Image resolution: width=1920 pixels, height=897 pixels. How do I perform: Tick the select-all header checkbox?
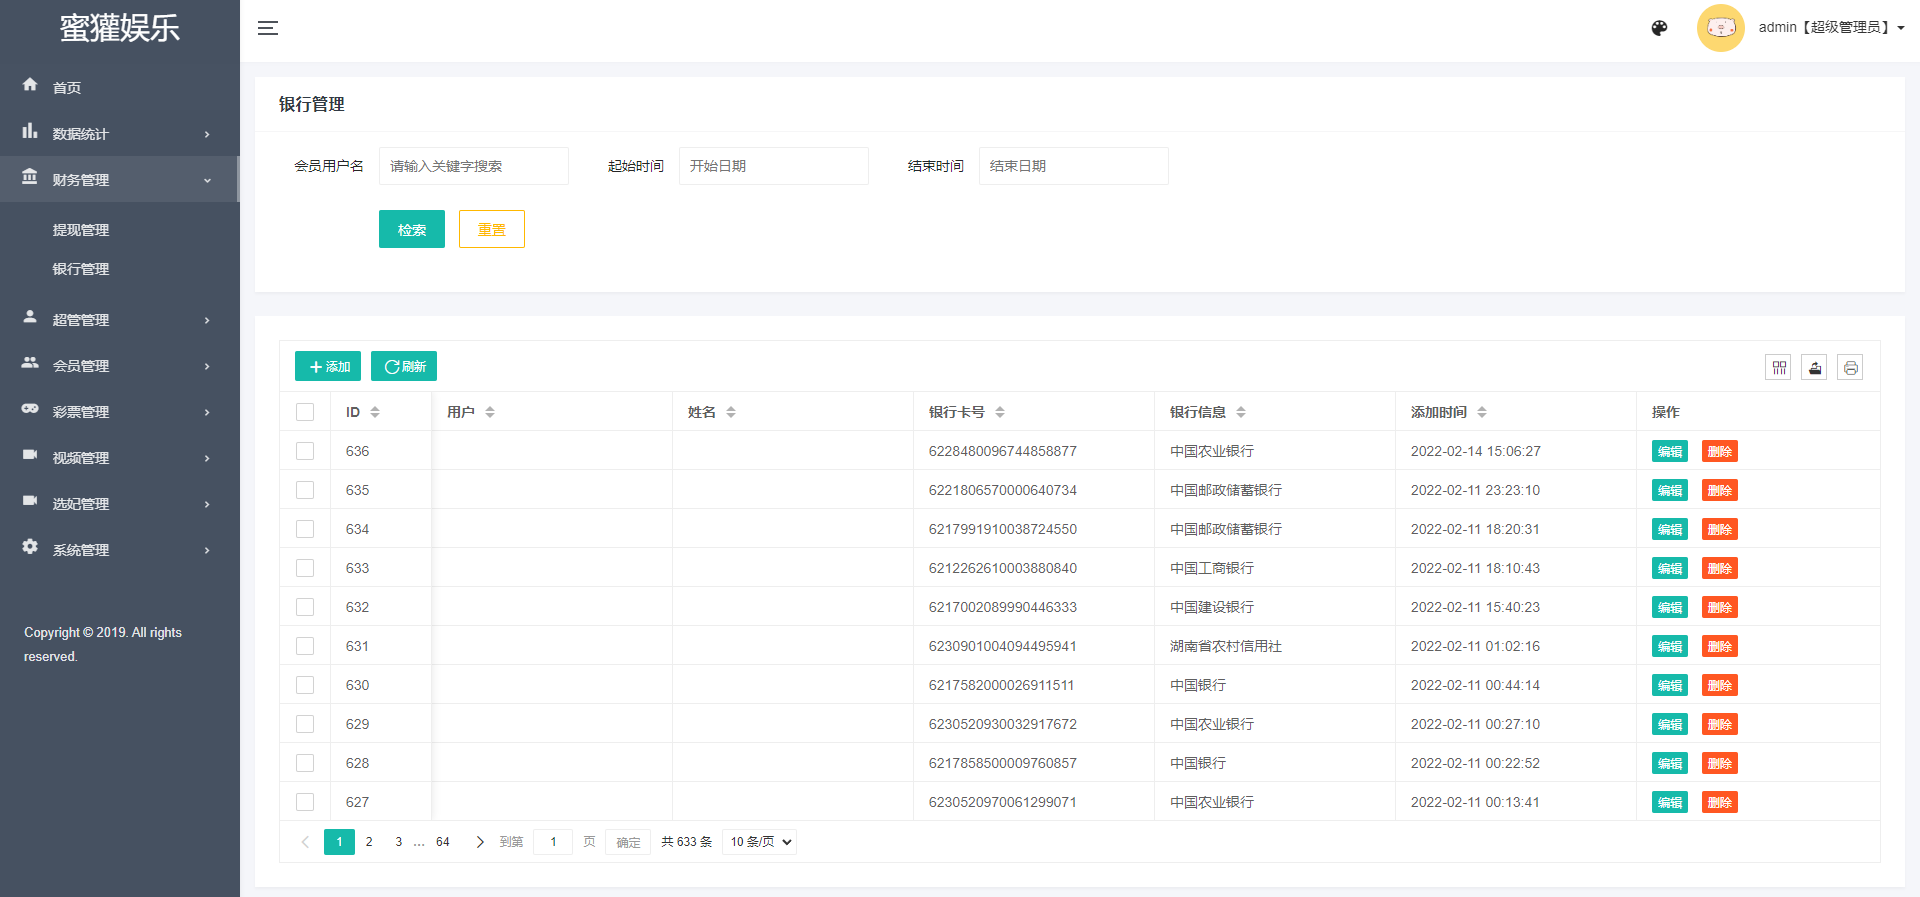(x=305, y=412)
